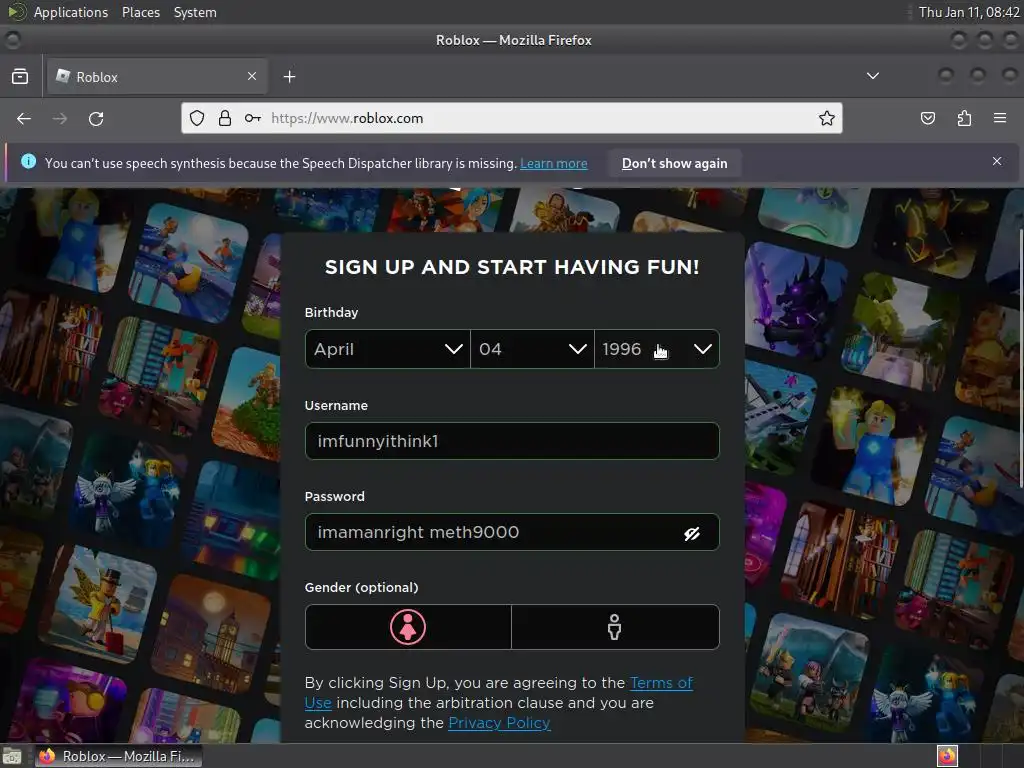Open the Firefox hamburger application menu

click(1000, 118)
